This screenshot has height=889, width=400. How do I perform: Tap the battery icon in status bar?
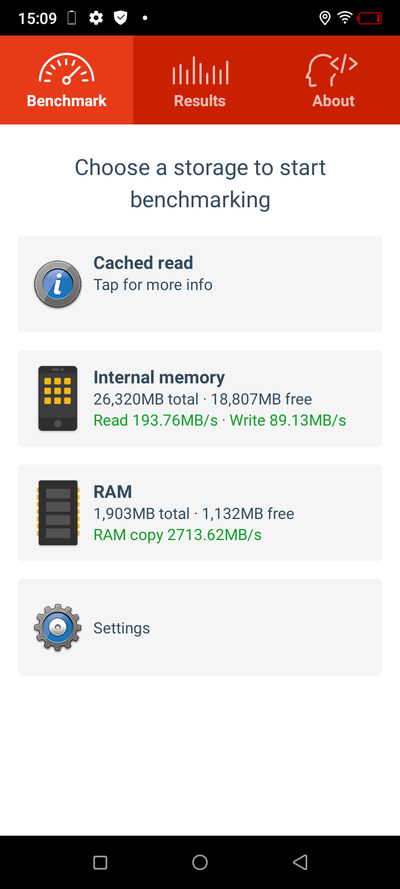click(369, 18)
